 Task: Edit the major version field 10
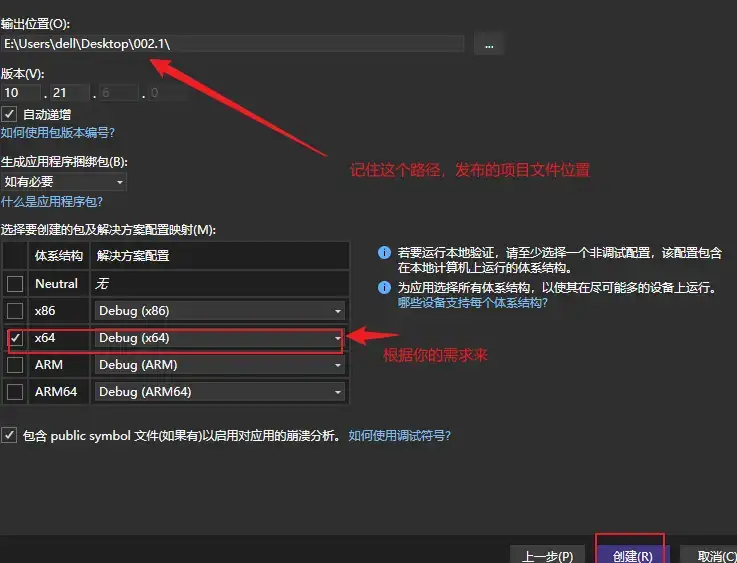[x=21, y=93]
